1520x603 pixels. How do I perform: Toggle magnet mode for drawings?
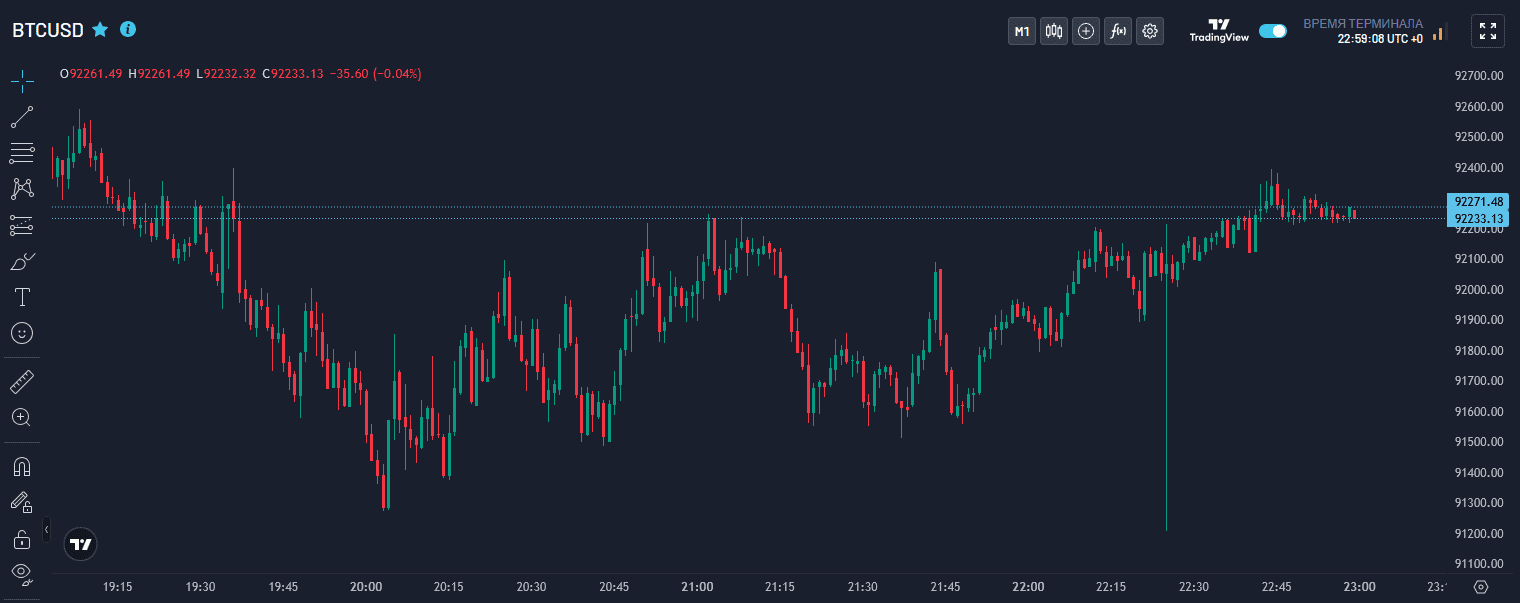coord(22,466)
